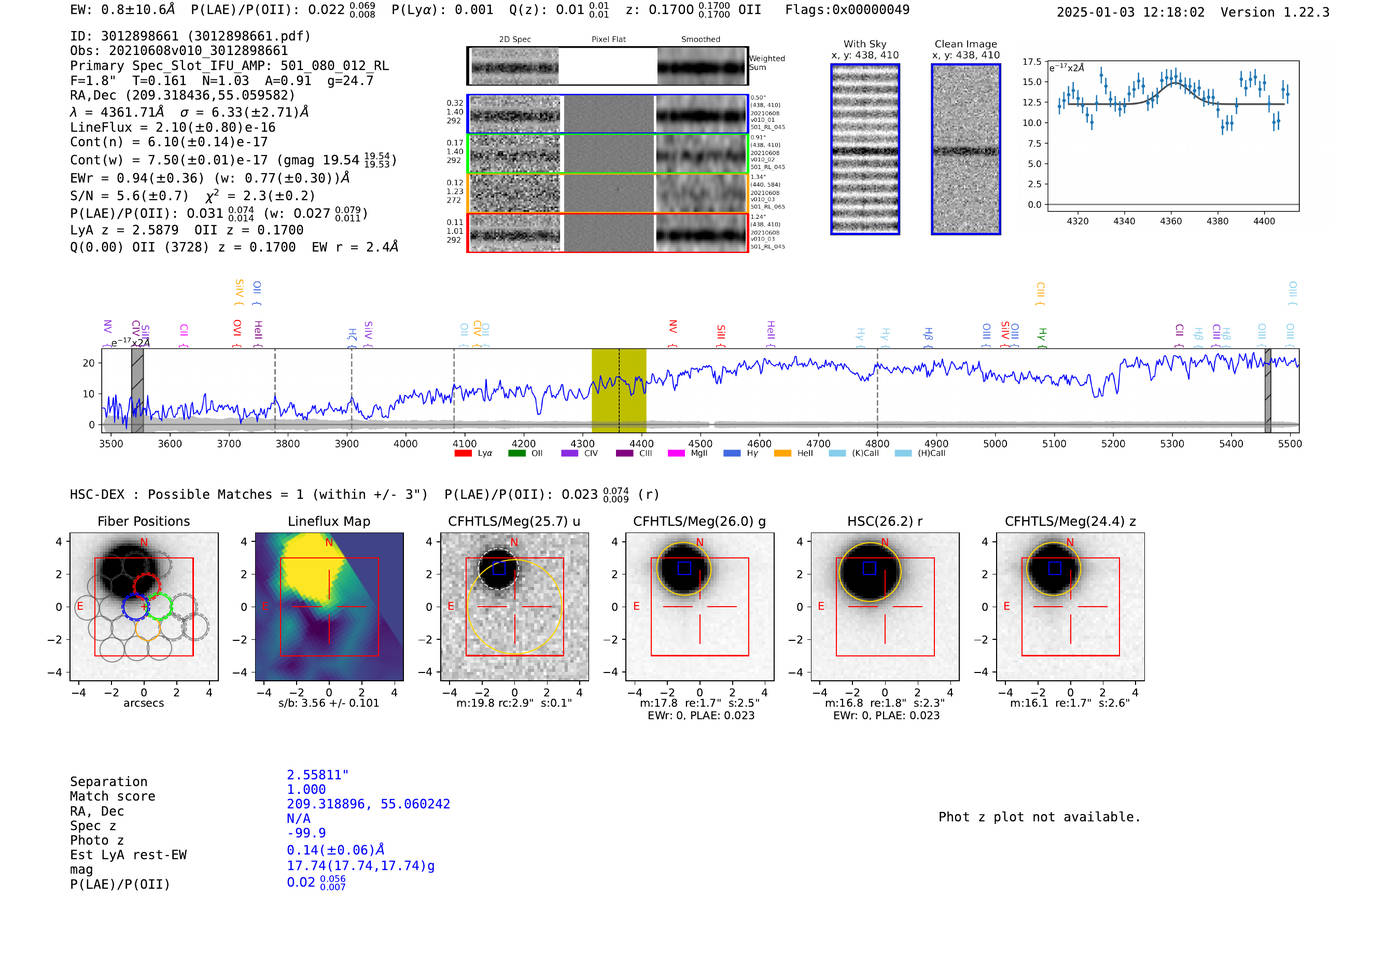Click the red Lyα legend swatch
The image size is (1400, 953).
tap(463, 454)
